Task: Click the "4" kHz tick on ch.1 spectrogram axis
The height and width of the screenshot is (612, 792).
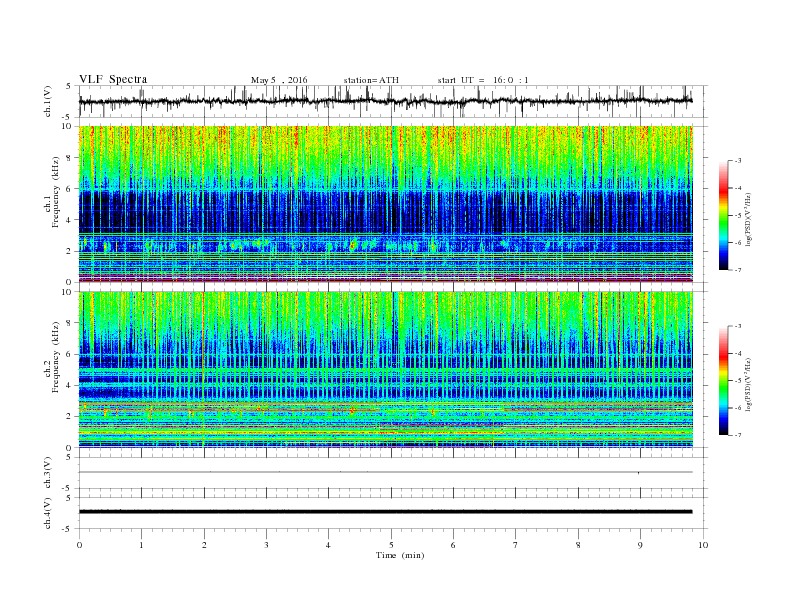Action: point(70,220)
